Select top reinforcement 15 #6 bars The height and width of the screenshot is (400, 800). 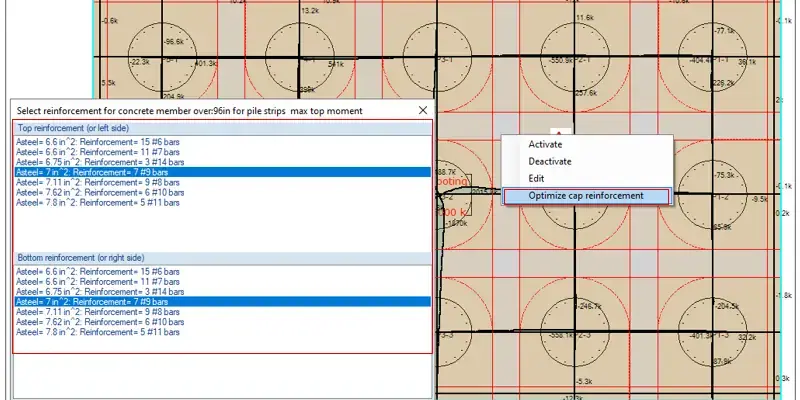(222, 142)
